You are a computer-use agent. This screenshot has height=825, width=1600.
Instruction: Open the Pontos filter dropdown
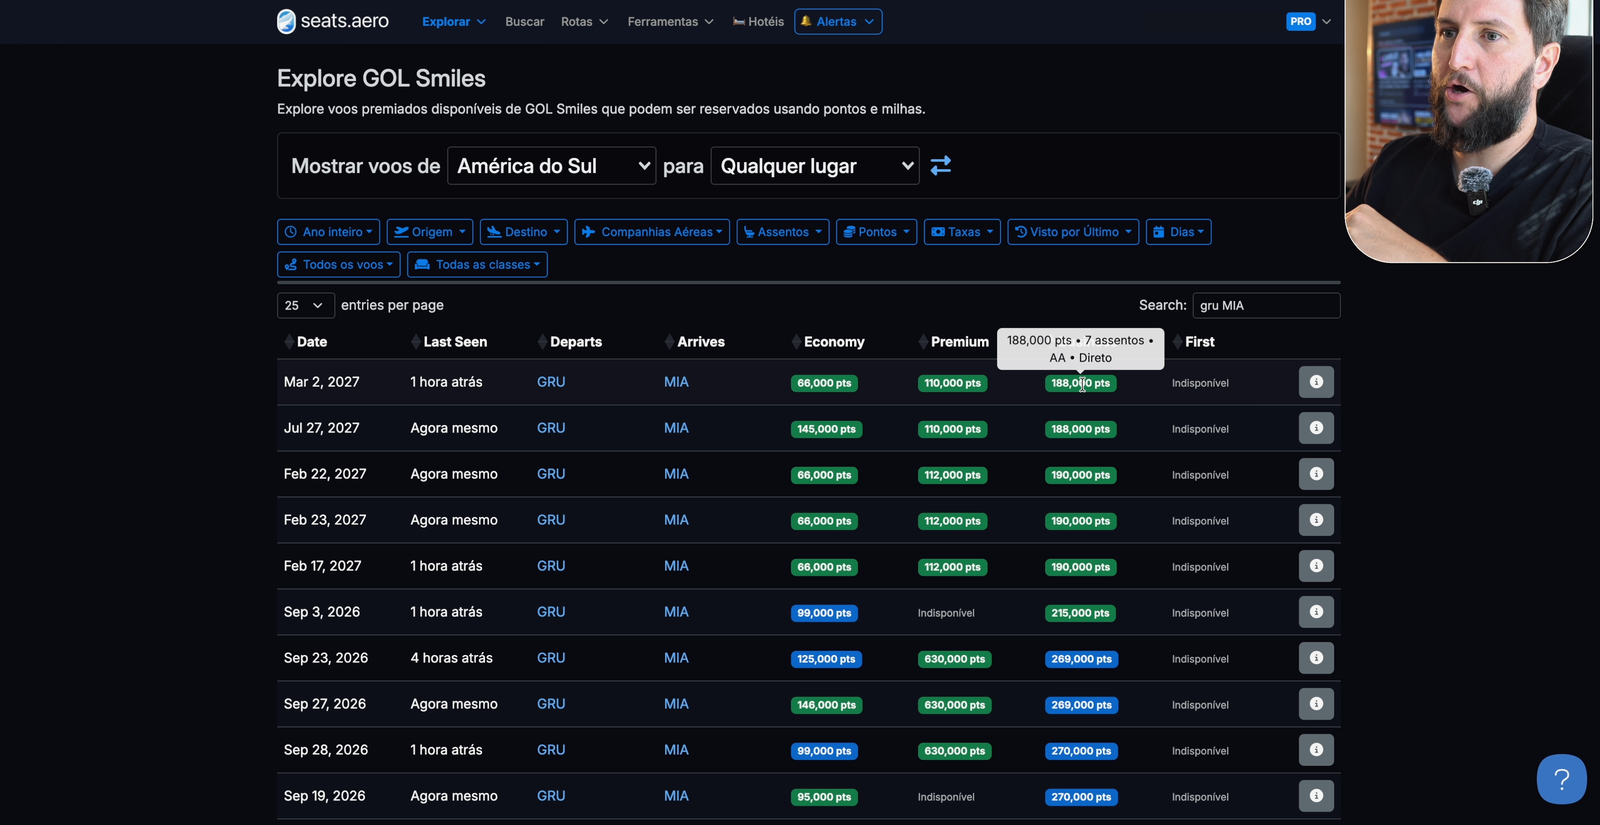click(x=876, y=232)
